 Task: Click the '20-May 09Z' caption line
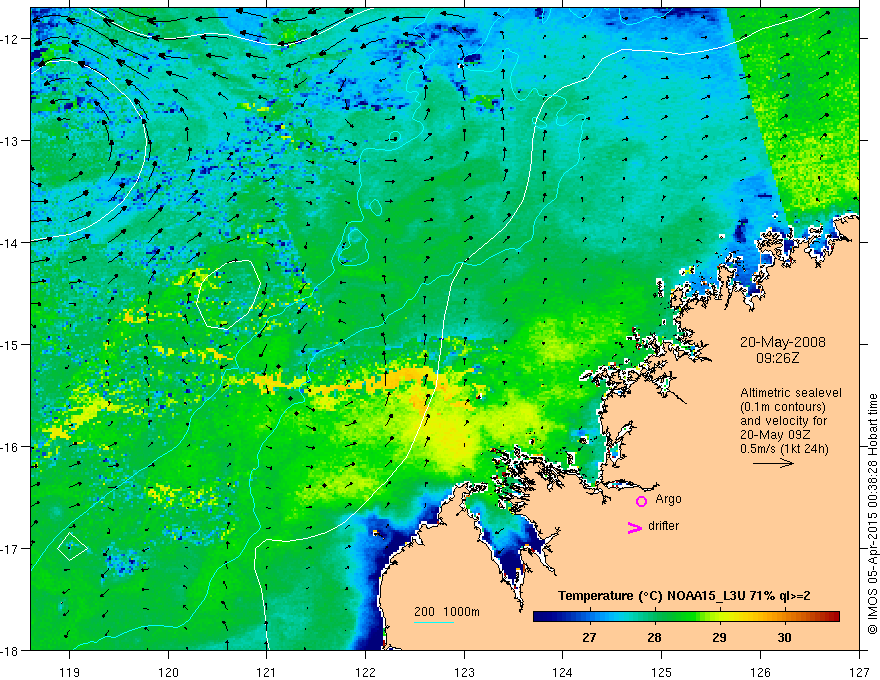tap(774, 435)
